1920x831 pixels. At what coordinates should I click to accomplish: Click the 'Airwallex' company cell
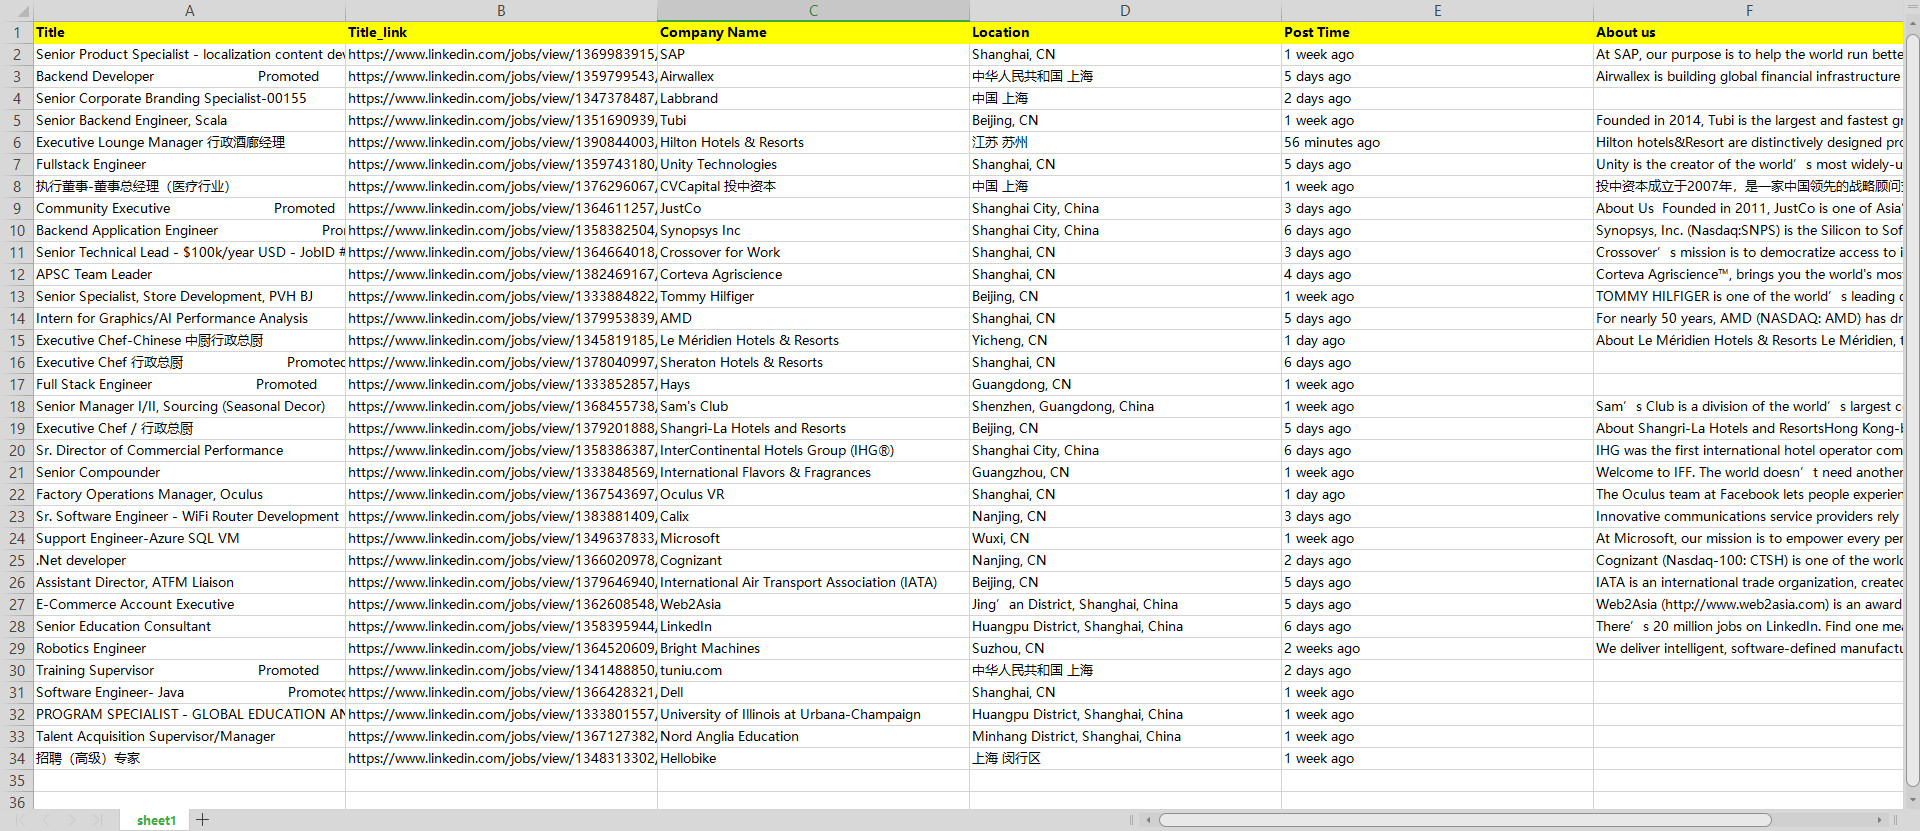coord(813,76)
